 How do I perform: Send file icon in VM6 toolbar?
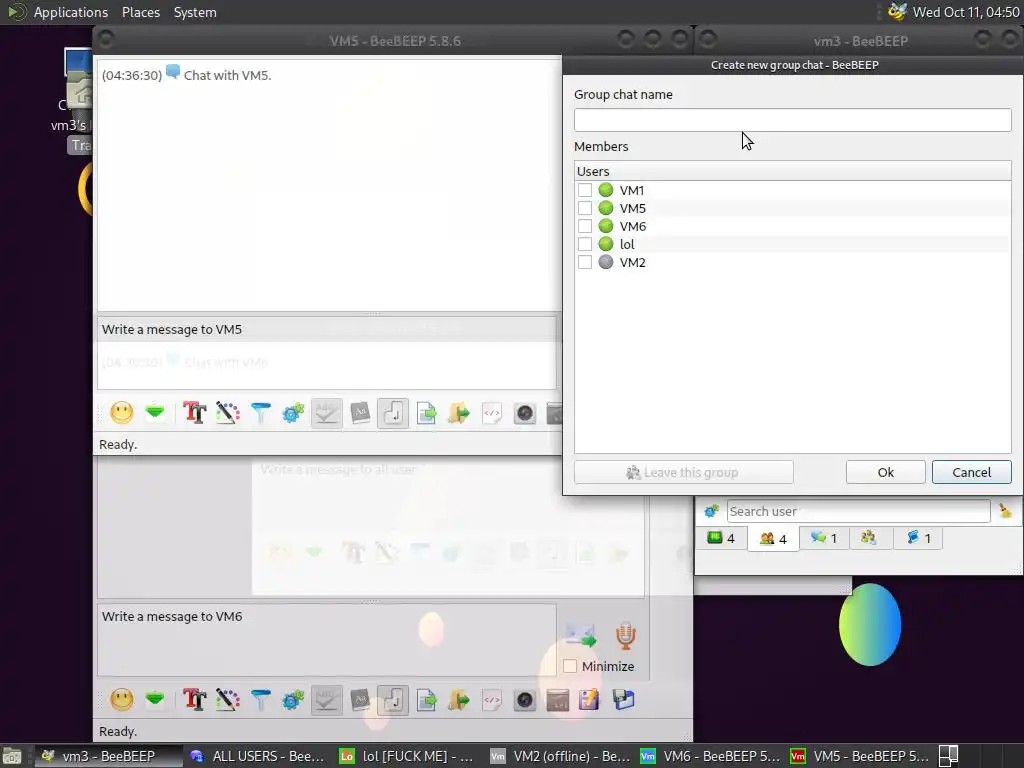pyautogui.click(x=426, y=700)
